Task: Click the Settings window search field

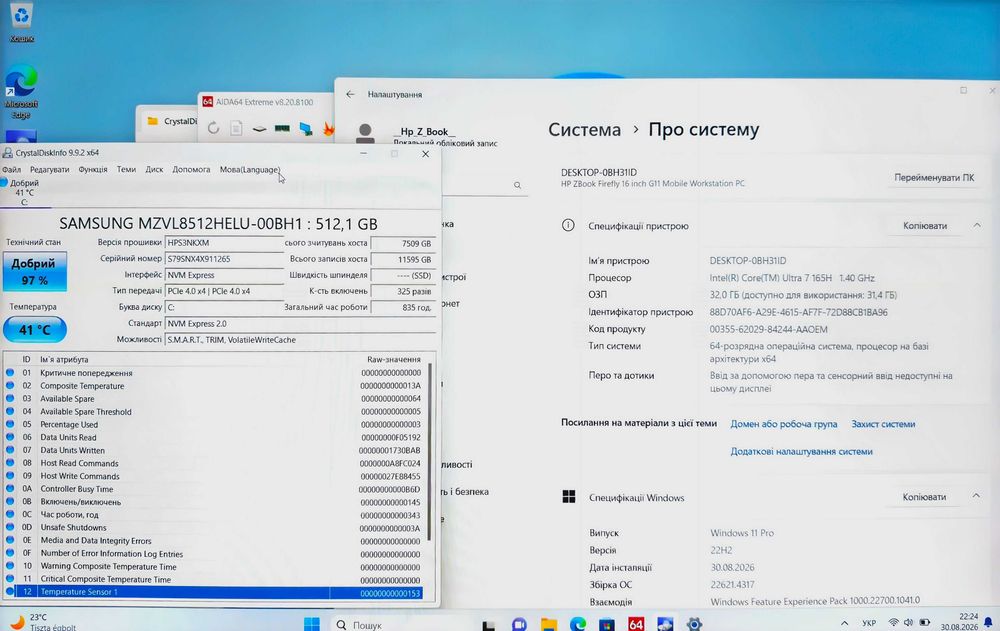Action: (x=485, y=185)
